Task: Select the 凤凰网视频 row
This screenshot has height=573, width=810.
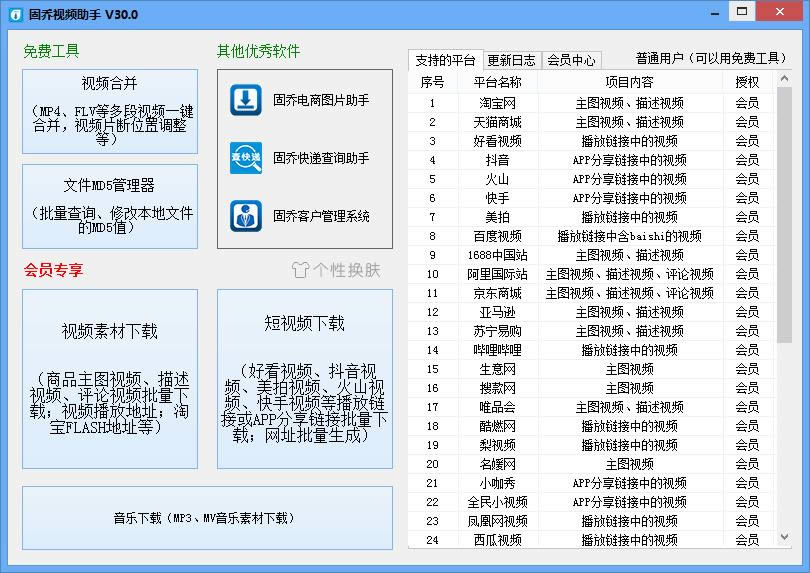Action: [592, 521]
